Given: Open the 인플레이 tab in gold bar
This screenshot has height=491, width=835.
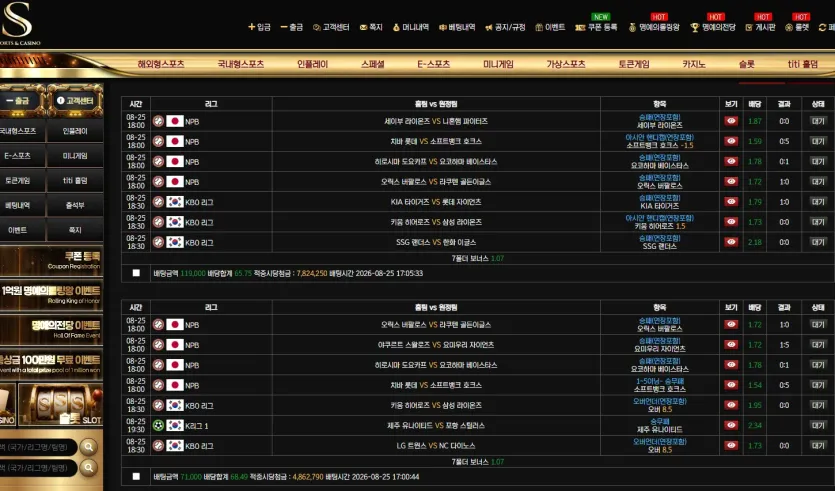Looking at the screenshot, I should point(313,64).
